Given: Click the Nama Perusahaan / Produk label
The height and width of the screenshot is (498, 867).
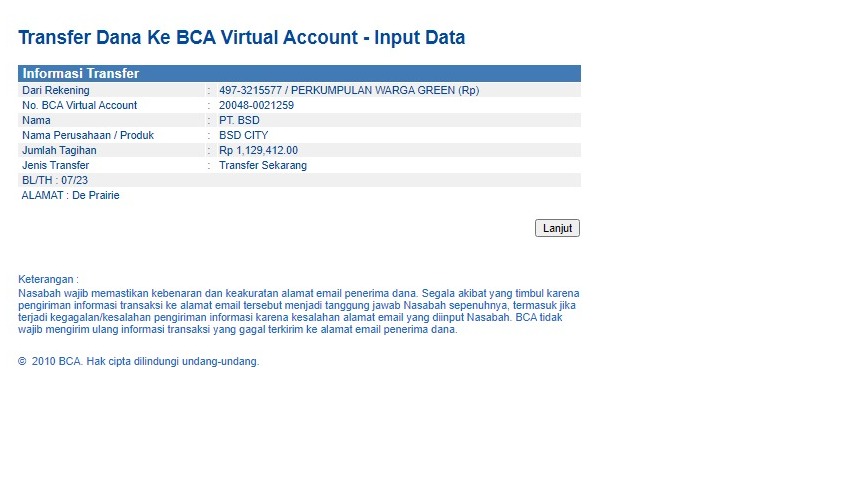Looking at the screenshot, I should (x=87, y=135).
